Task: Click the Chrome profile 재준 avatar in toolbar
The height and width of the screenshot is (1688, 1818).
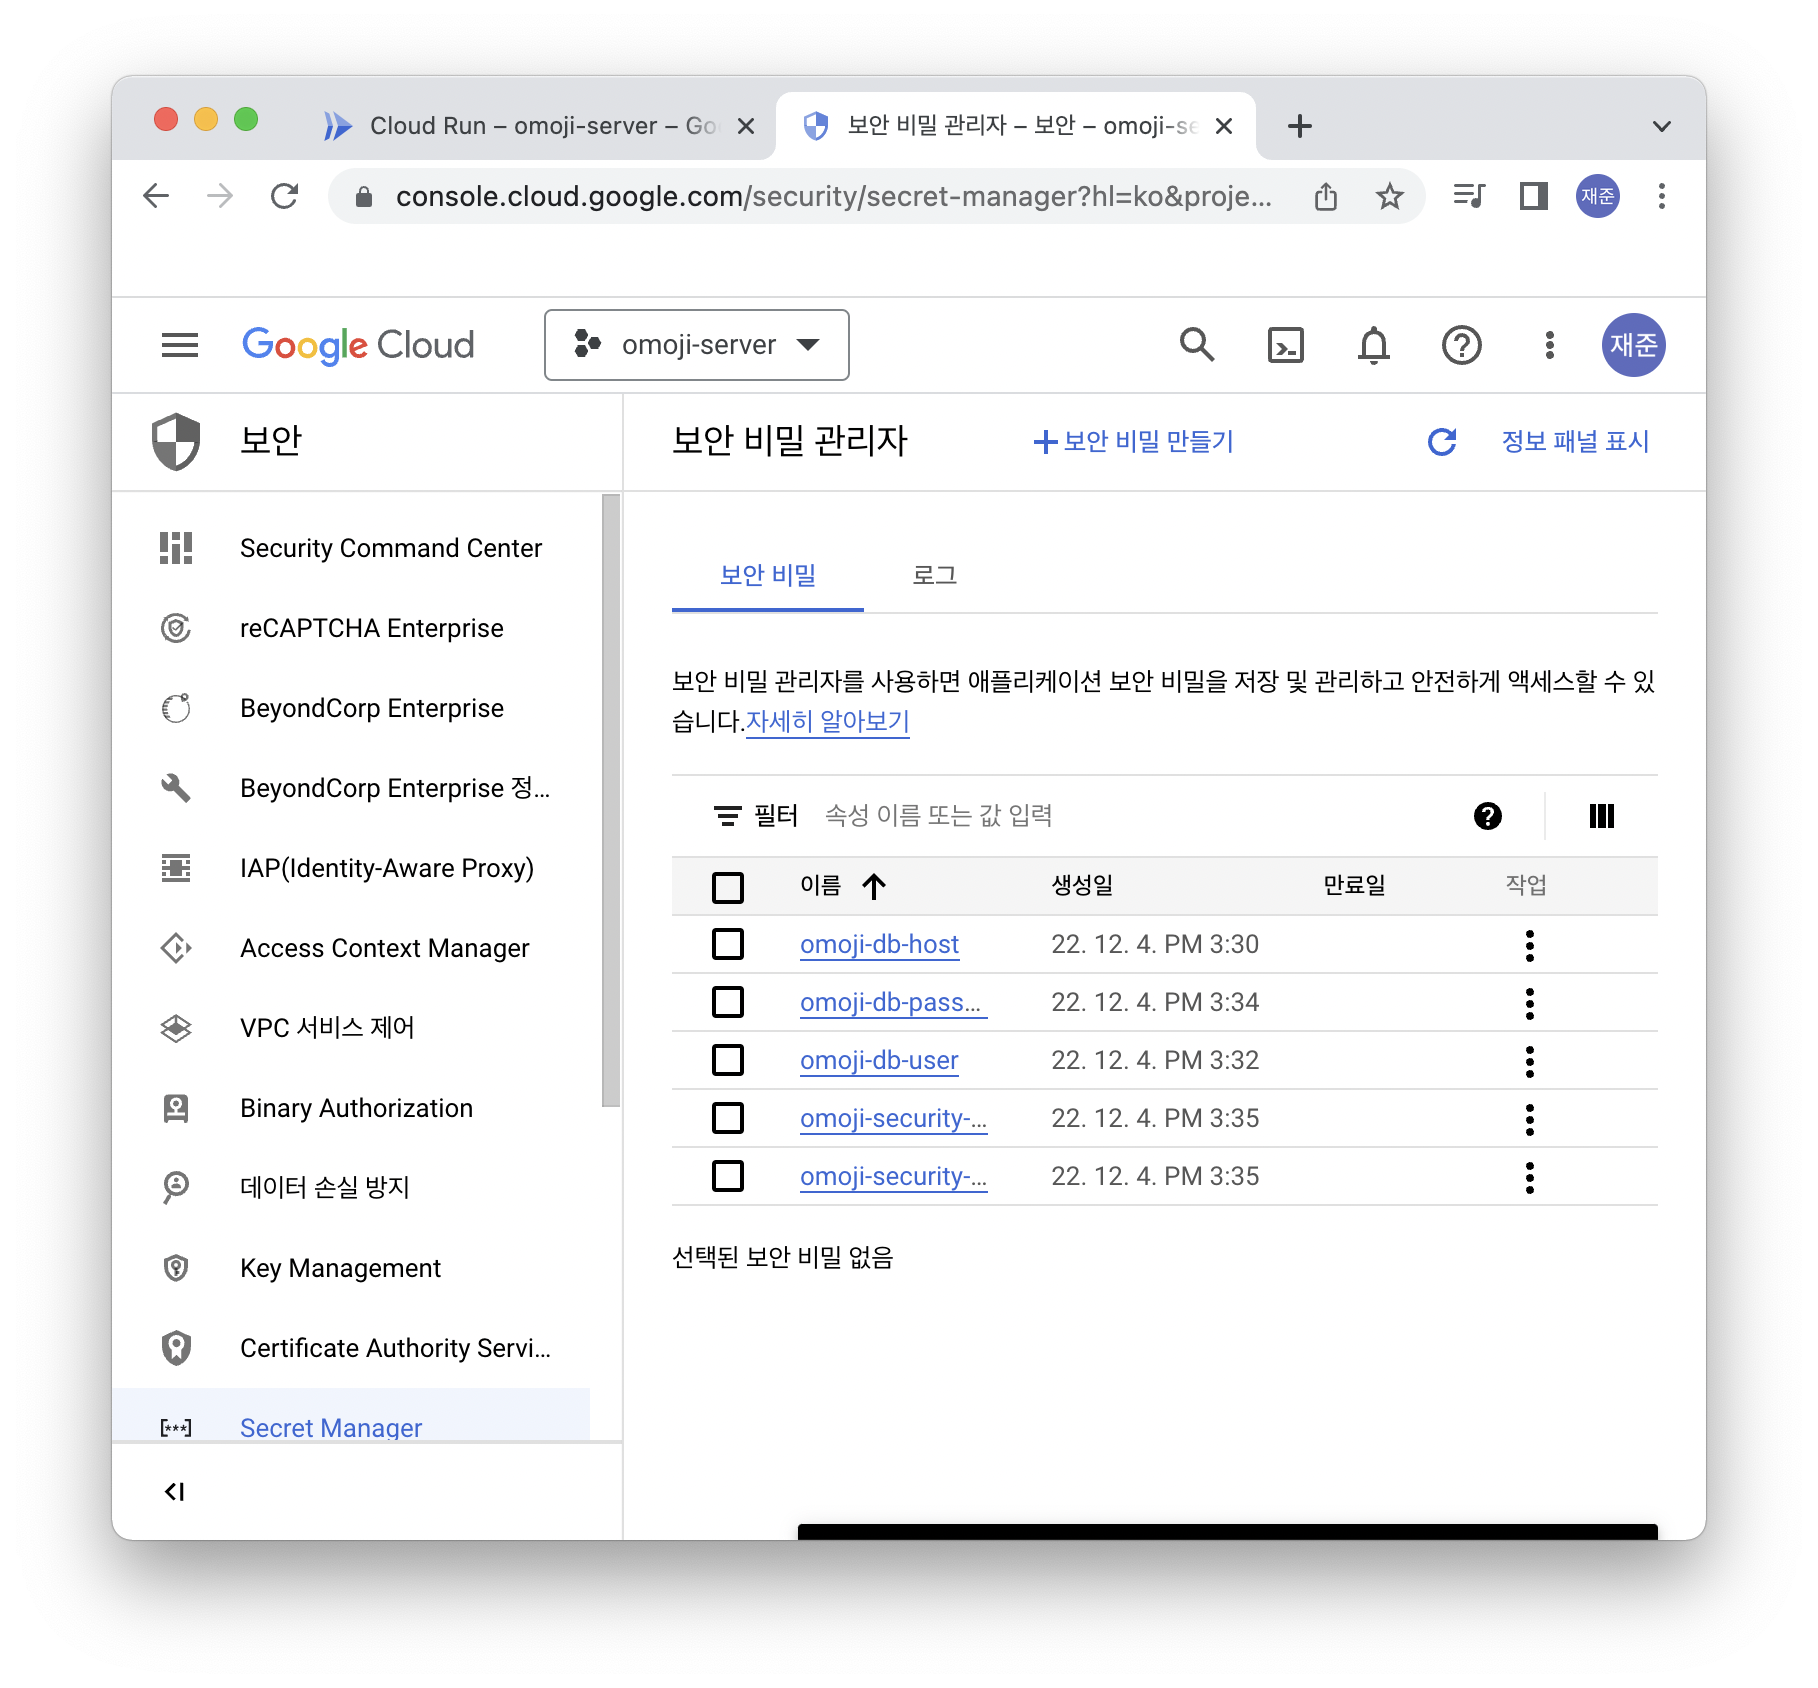Action: coord(1598,196)
